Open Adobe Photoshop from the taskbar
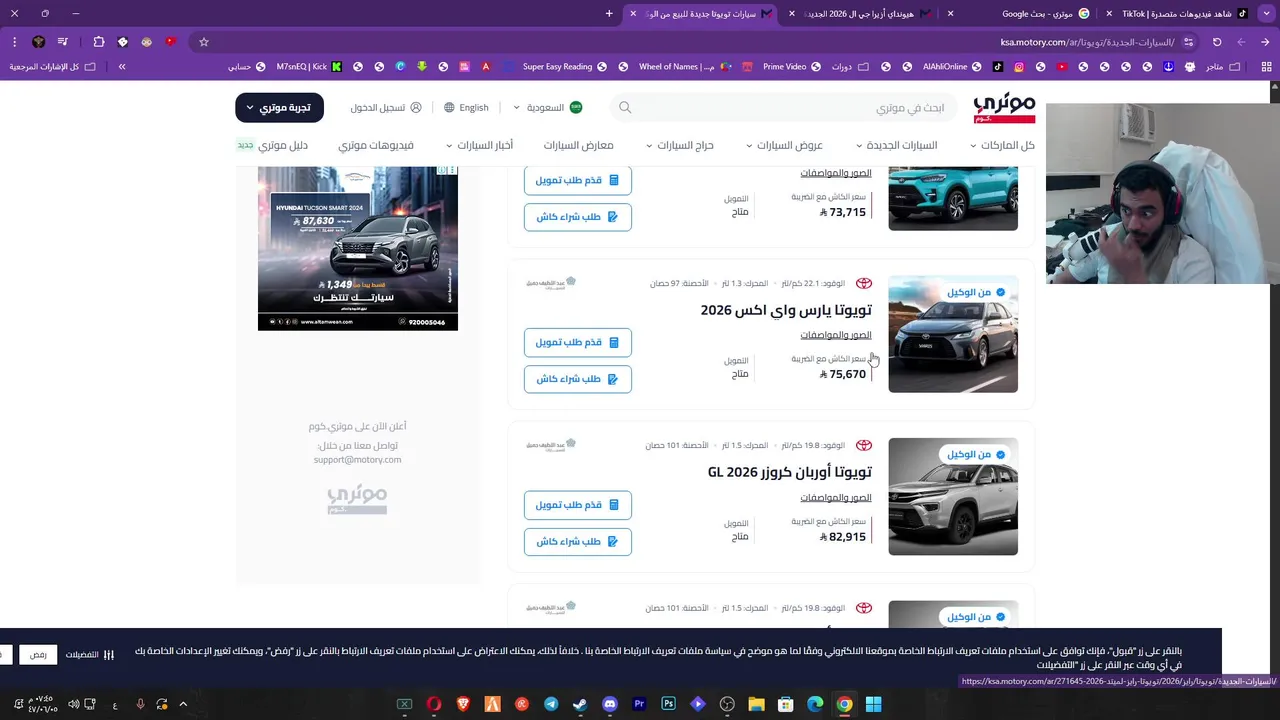The height and width of the screenshot is (720, 1280). tap(668, 704)
